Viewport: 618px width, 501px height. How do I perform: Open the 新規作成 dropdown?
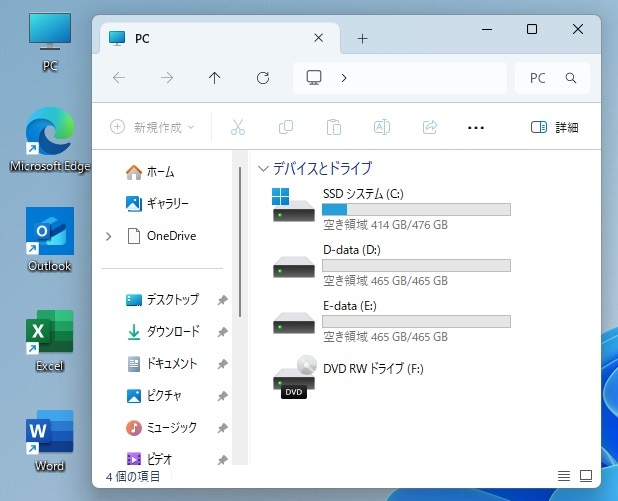tap(152, 127)
